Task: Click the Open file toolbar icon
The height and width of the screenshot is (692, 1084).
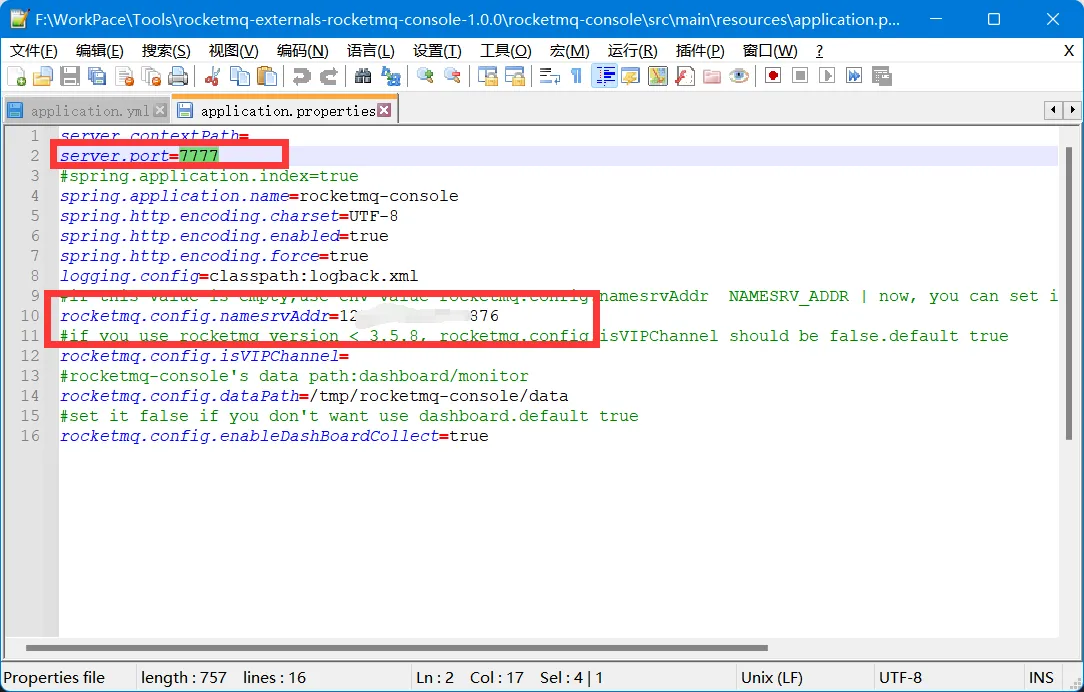Action: coord(43,76)
